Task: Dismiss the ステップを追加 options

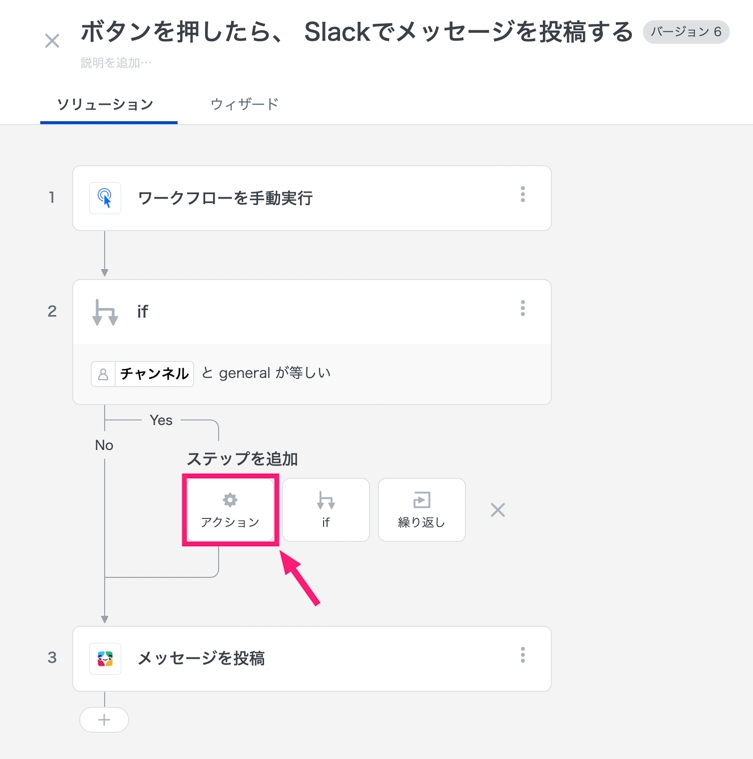Action: (x=498, y=510)
